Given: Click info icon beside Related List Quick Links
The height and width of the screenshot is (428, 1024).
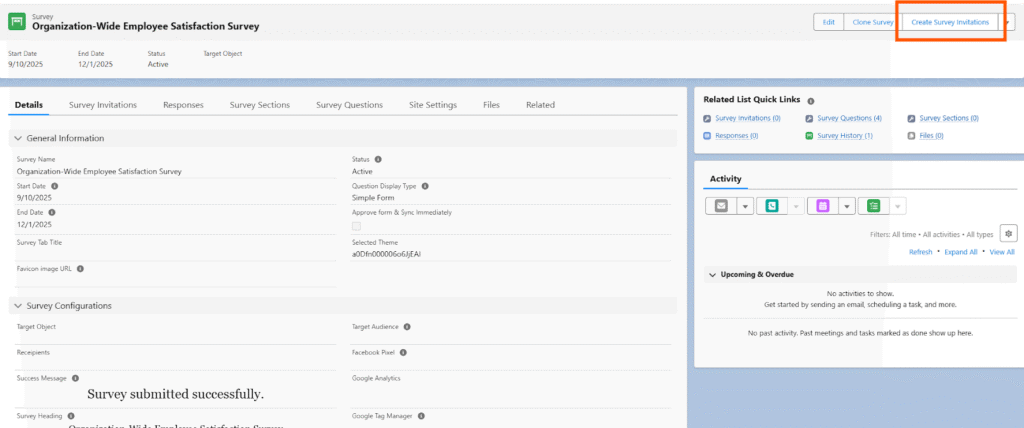Looking at the screenshot, I should point(811,101).
